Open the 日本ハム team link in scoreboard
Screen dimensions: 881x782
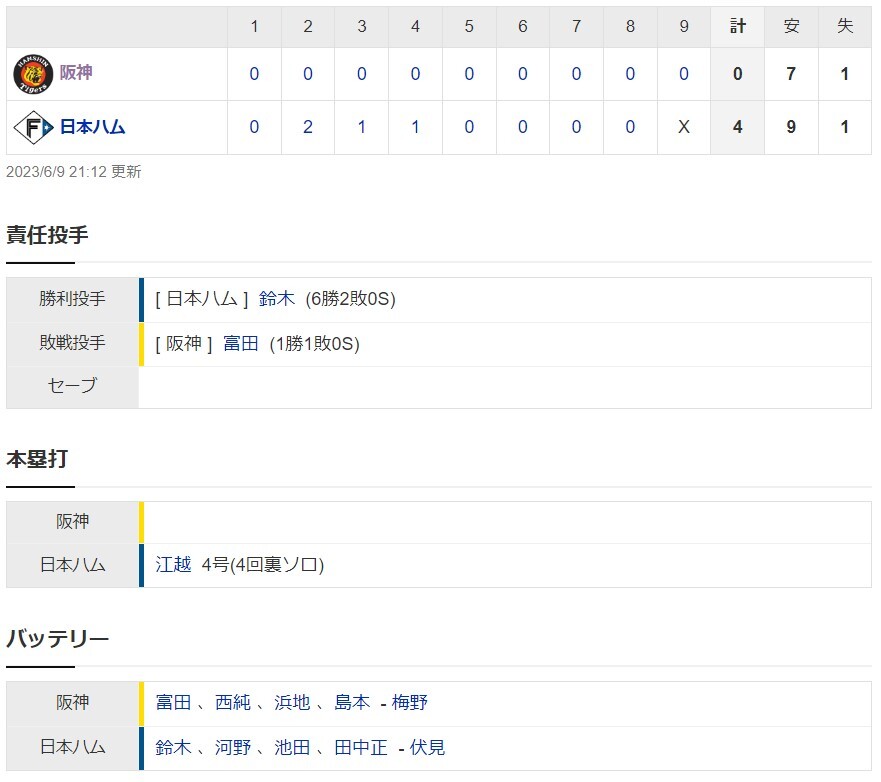click(x=92, y=127)
